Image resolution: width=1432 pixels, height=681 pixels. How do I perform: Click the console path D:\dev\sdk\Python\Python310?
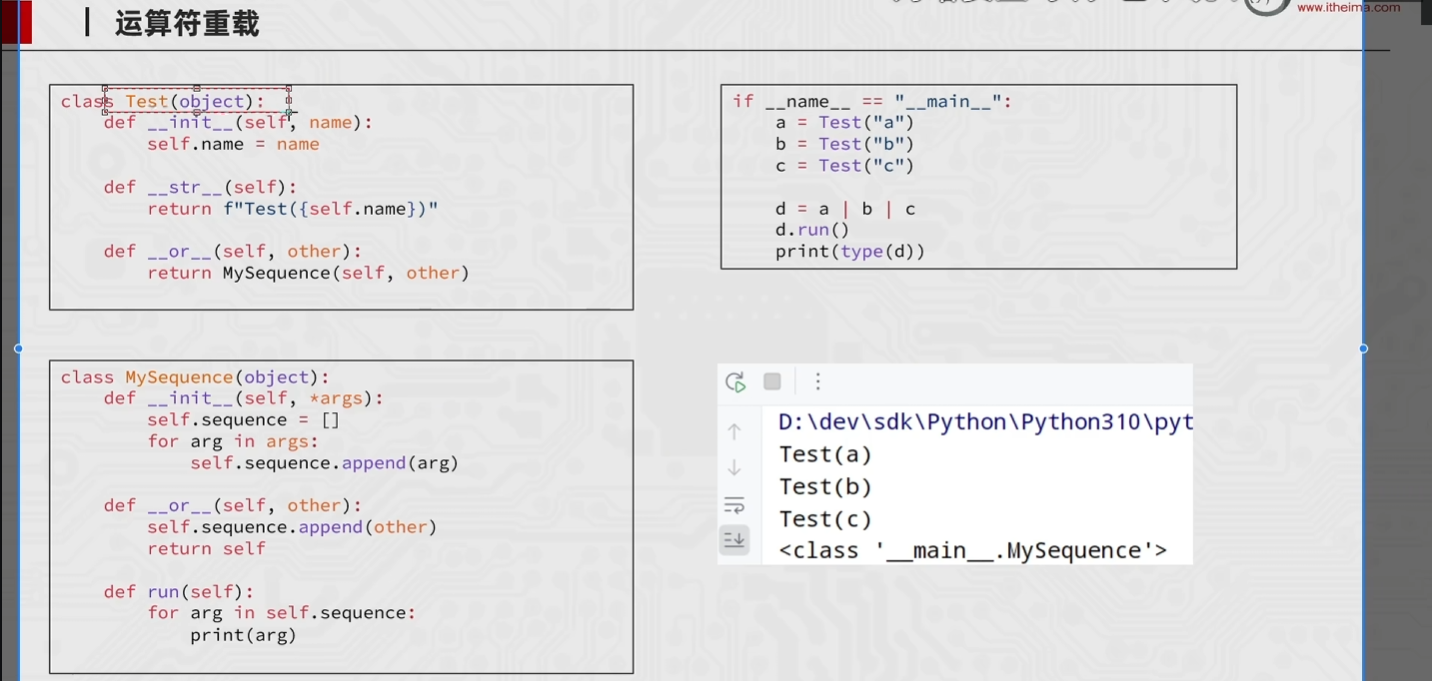coord(985,422)
